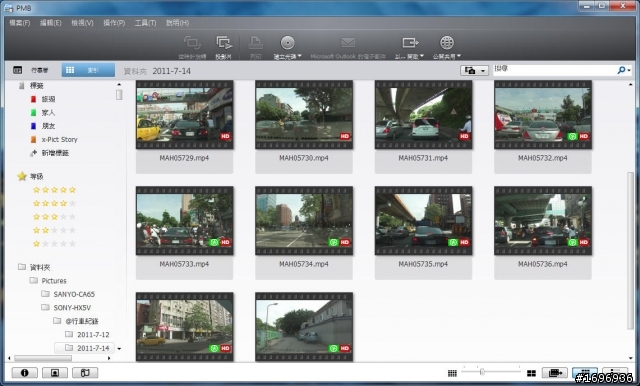640x386 pixels.
Task: Click the print toolbar icon
Action: (256, 43)
